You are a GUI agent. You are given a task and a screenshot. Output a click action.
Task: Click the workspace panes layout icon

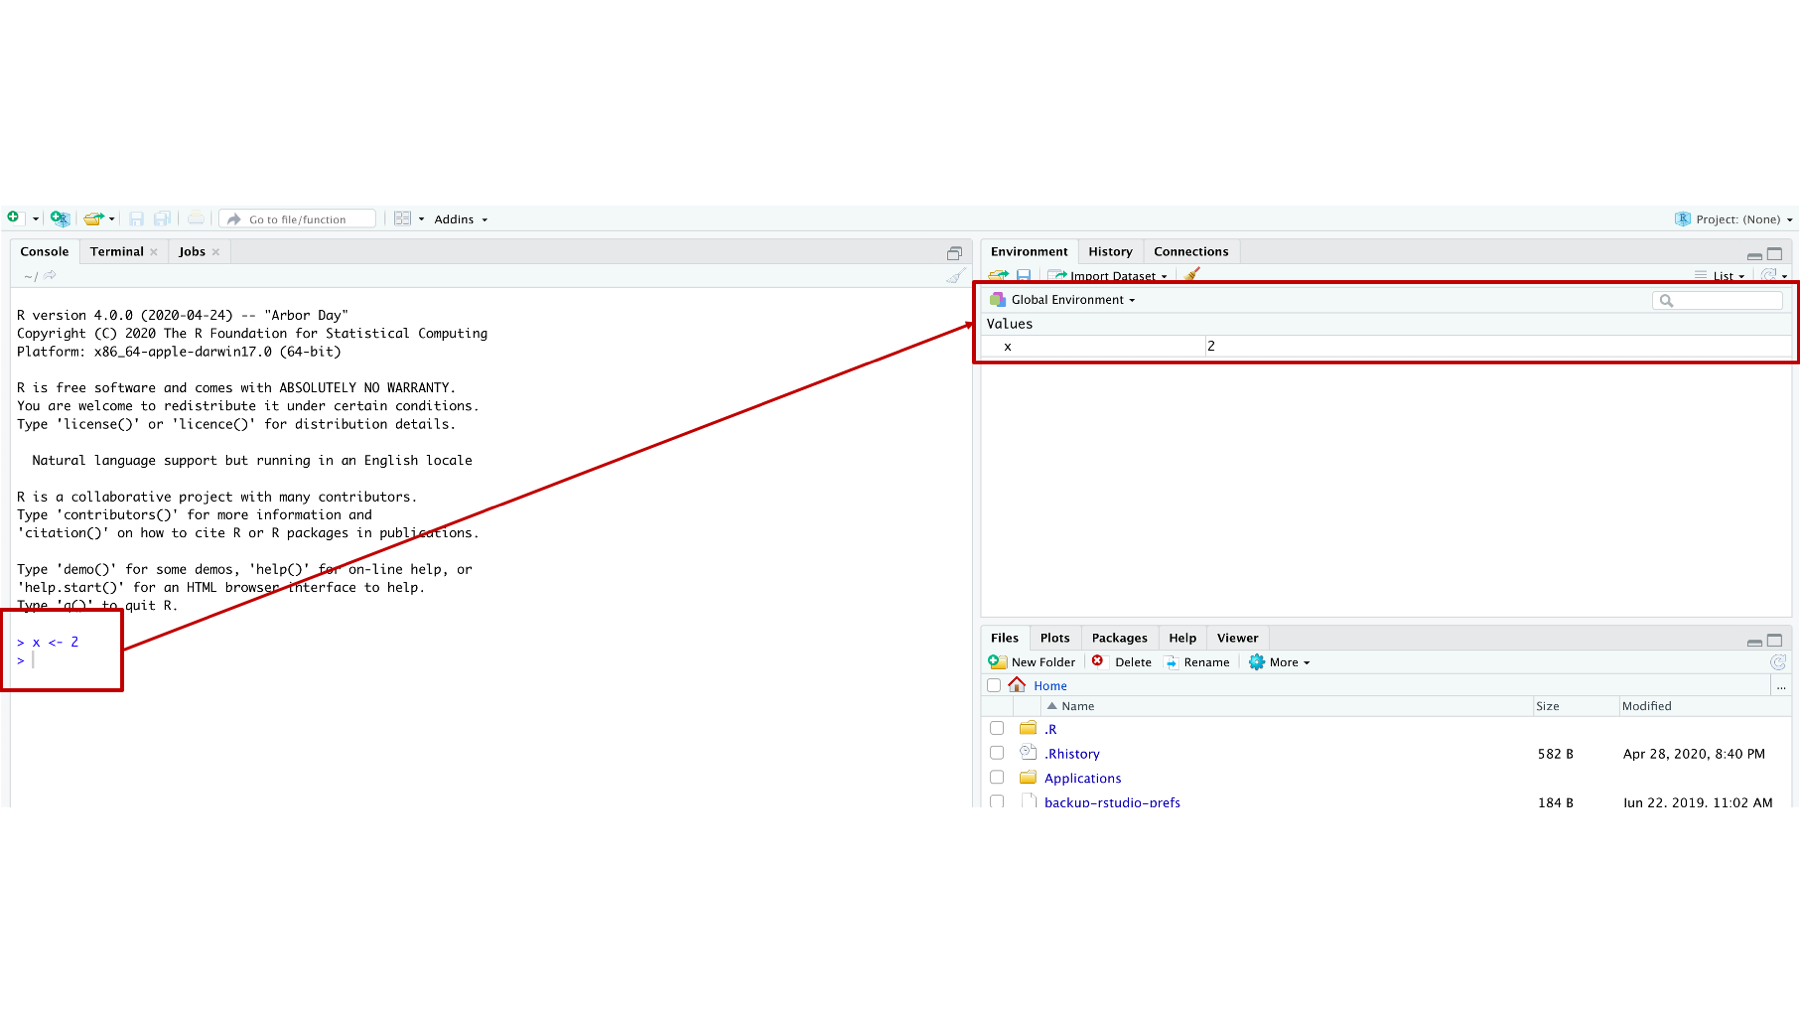pyautogui.click(x=402, y=218)
